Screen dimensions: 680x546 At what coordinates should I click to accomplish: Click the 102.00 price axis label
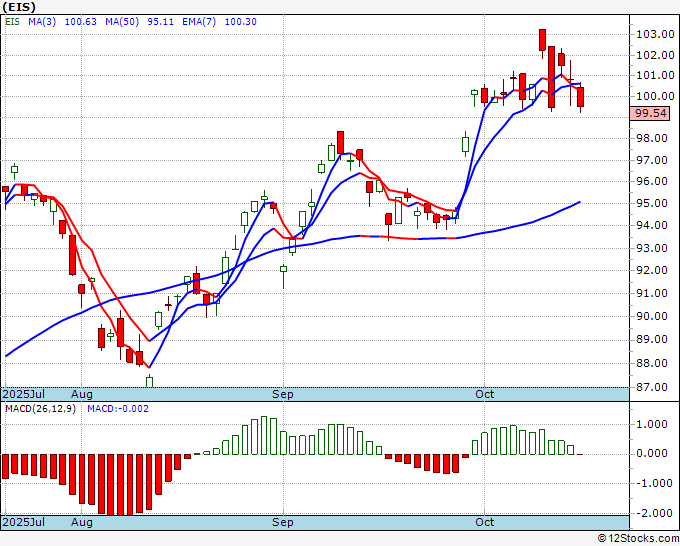[x=655, y=55]
